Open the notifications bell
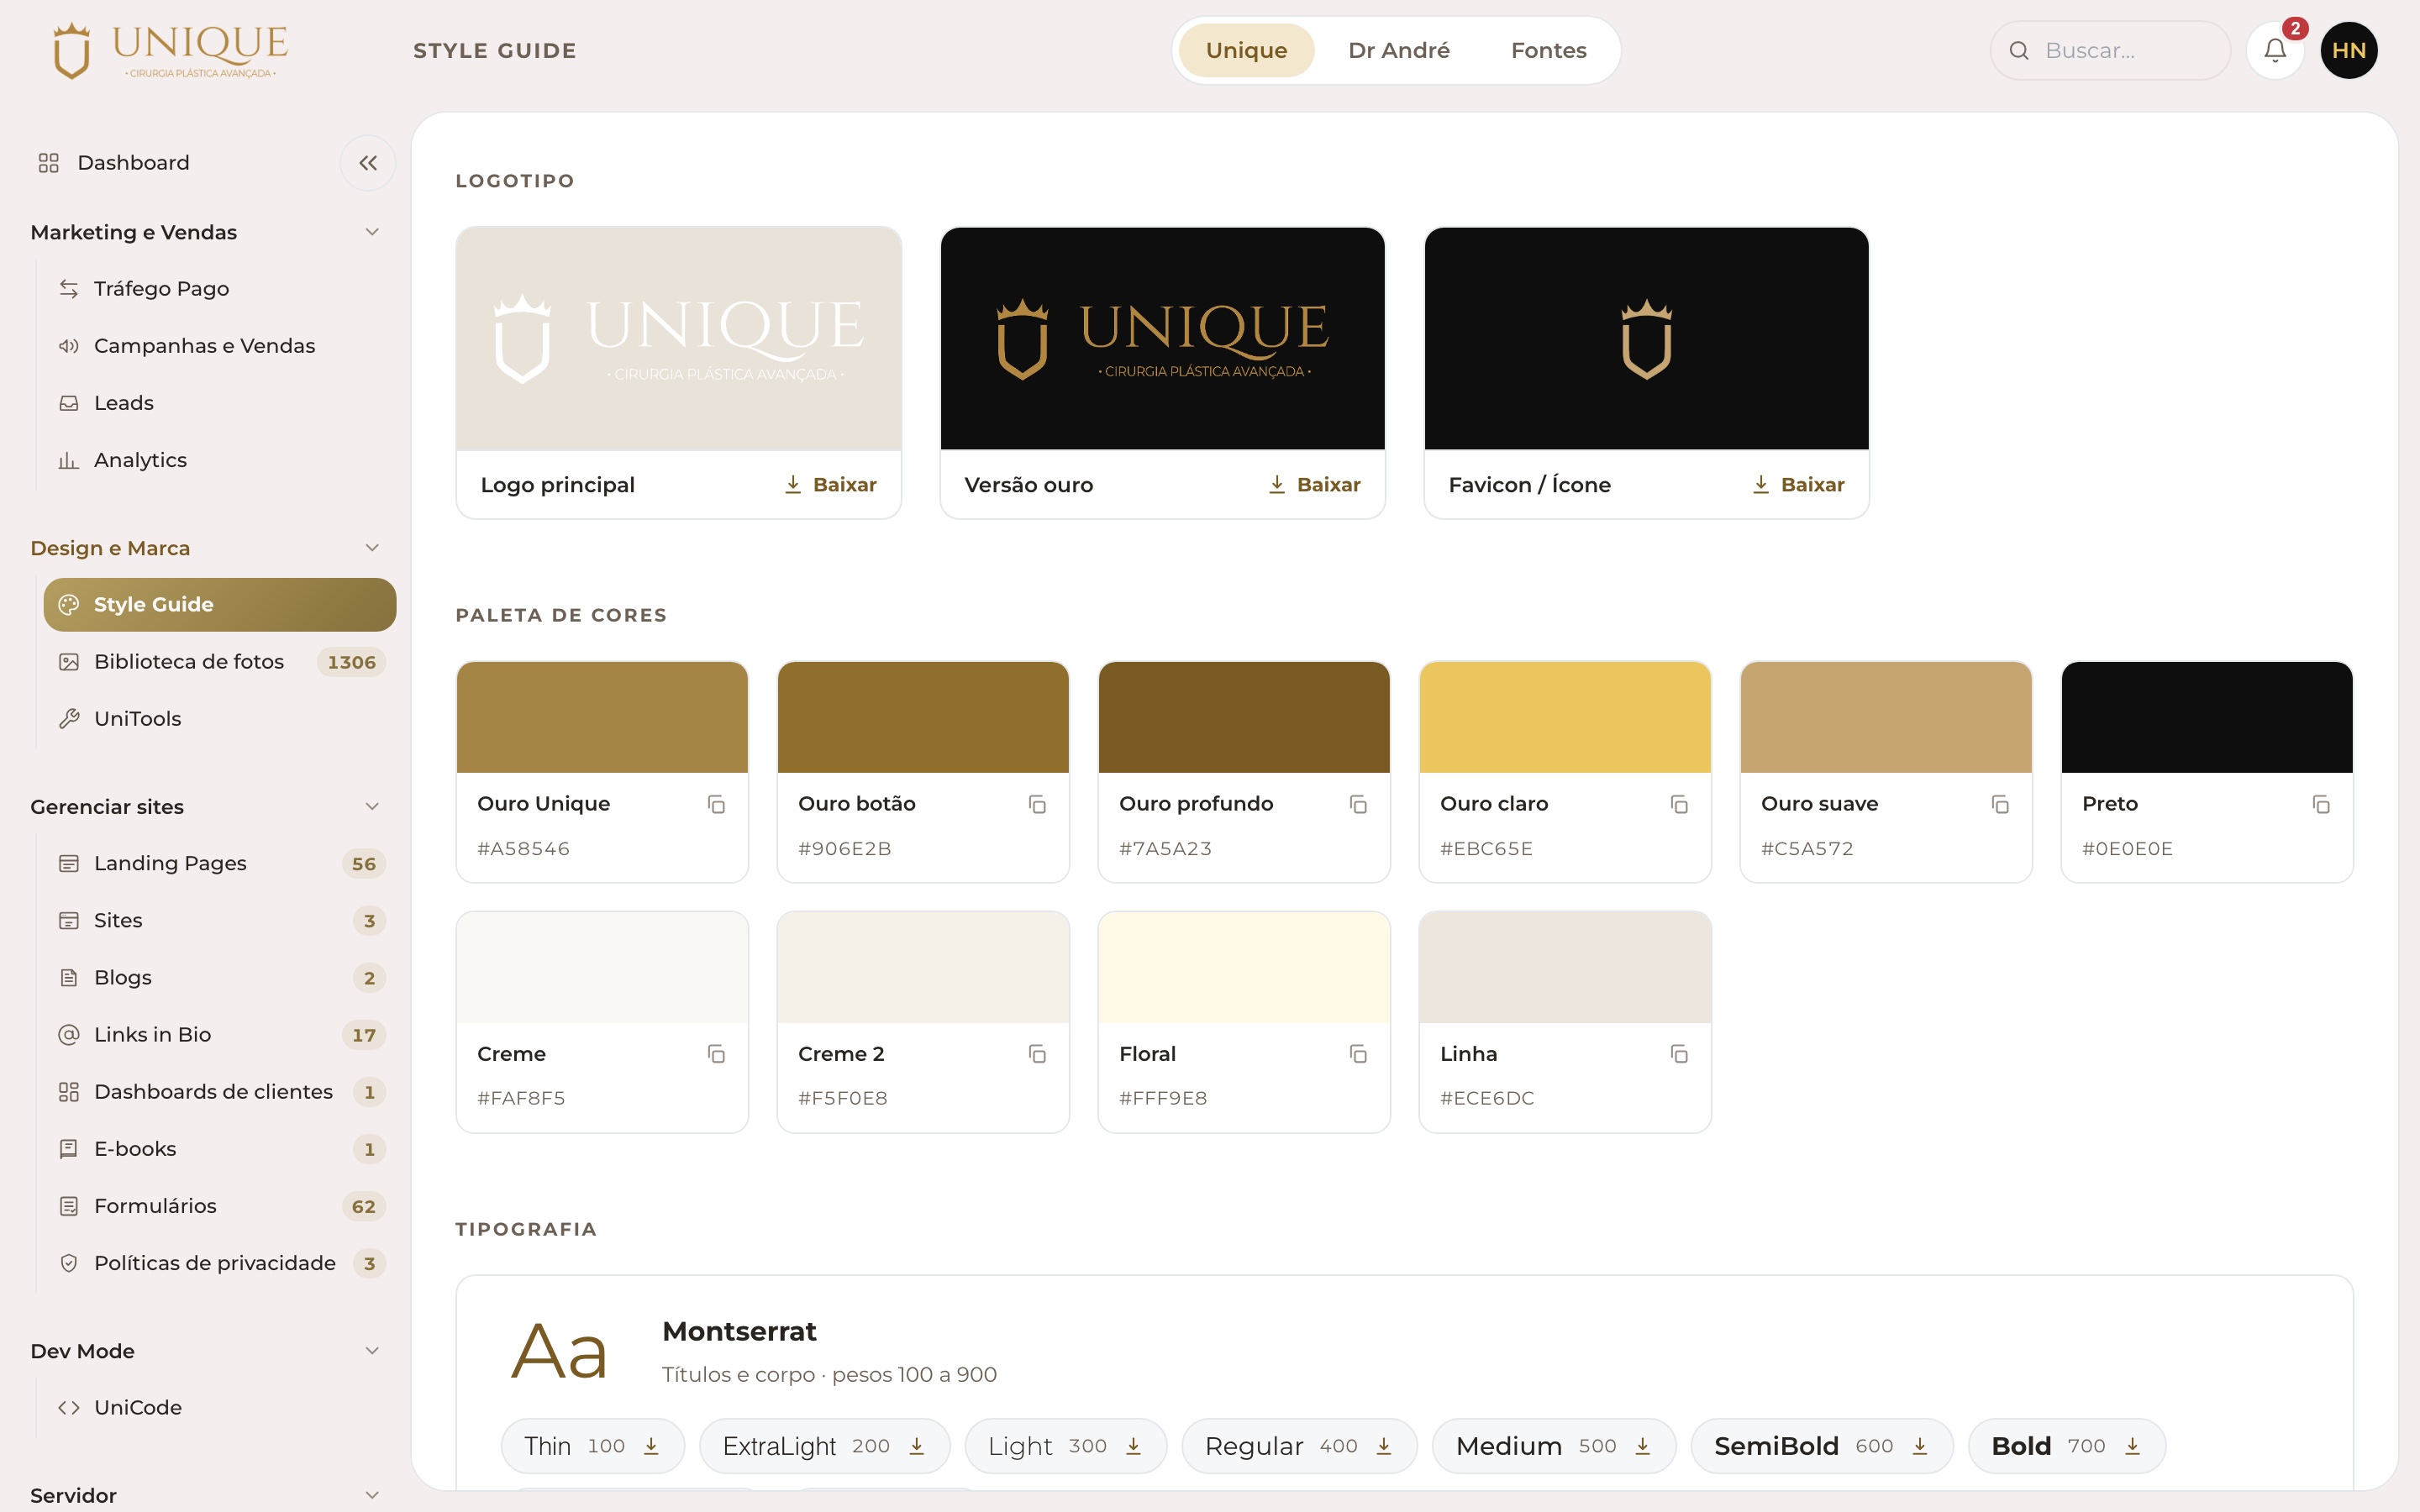Screen dimensions: 2420x1512 pos(2274,50)
